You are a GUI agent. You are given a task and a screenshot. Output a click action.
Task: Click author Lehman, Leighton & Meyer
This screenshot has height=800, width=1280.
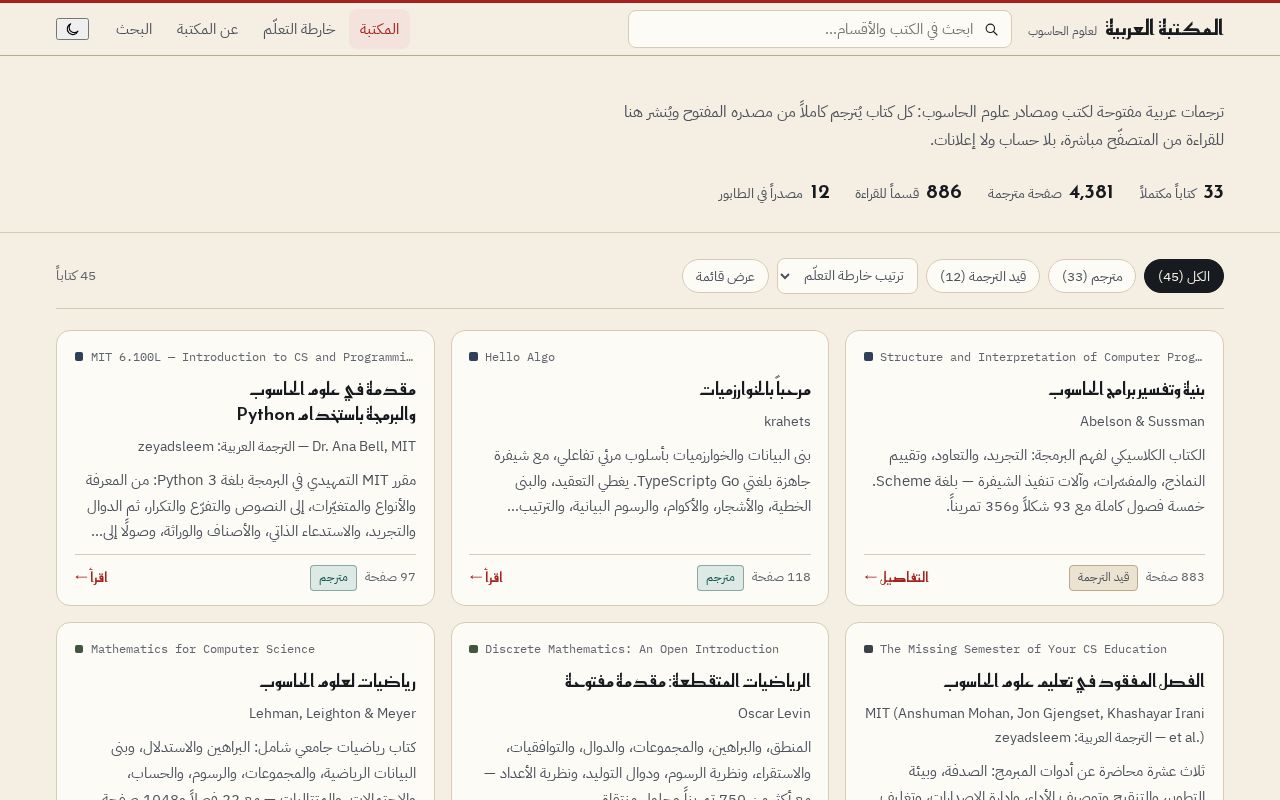(332, 713)
